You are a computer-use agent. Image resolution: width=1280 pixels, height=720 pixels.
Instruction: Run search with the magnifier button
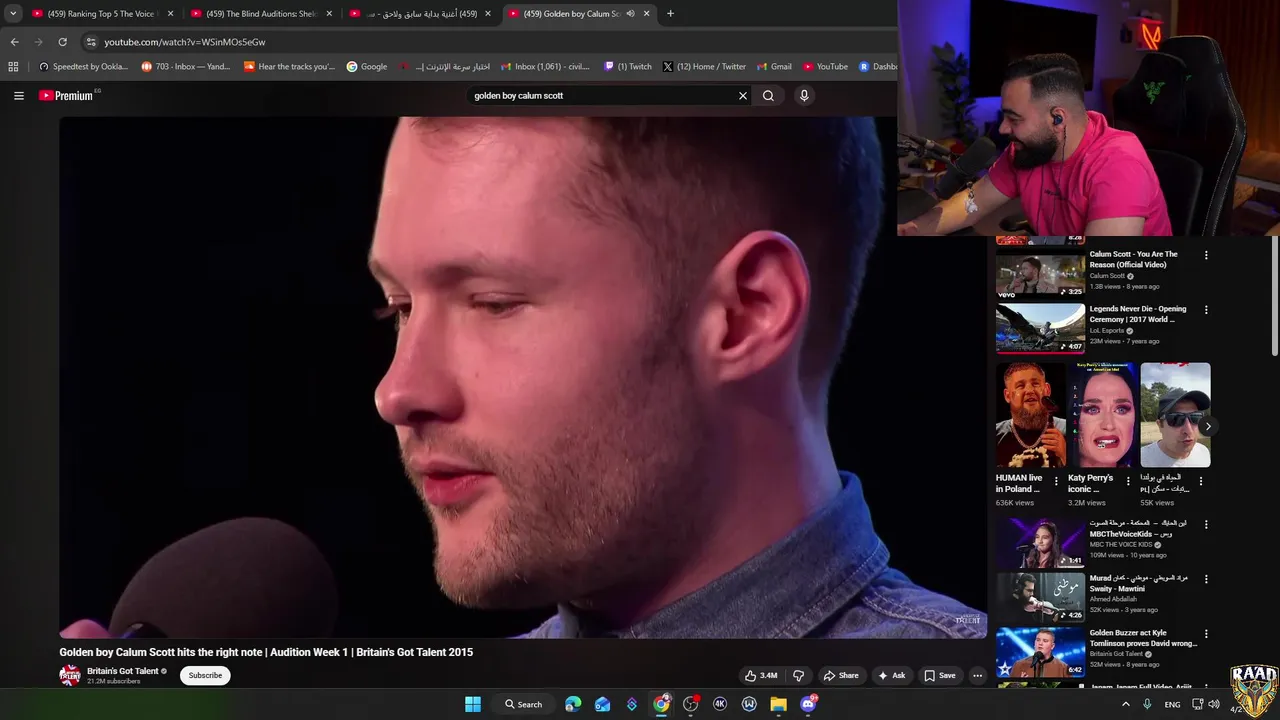pos(768,96)
